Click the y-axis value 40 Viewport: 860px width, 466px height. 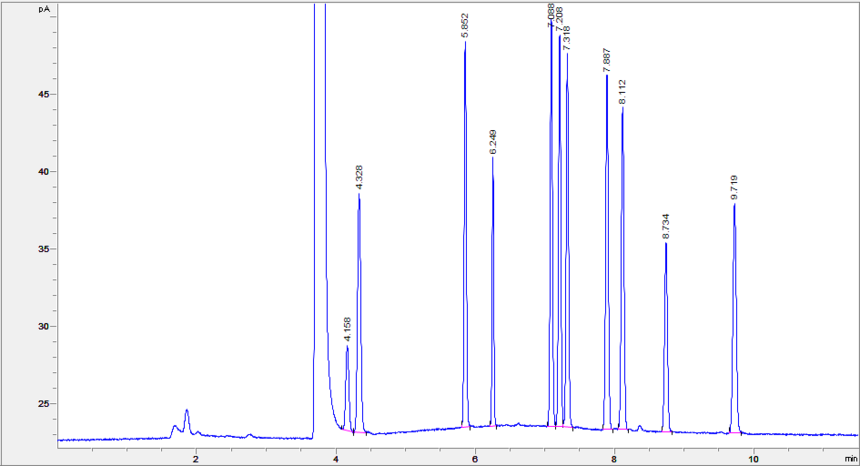tap(44, 172)
